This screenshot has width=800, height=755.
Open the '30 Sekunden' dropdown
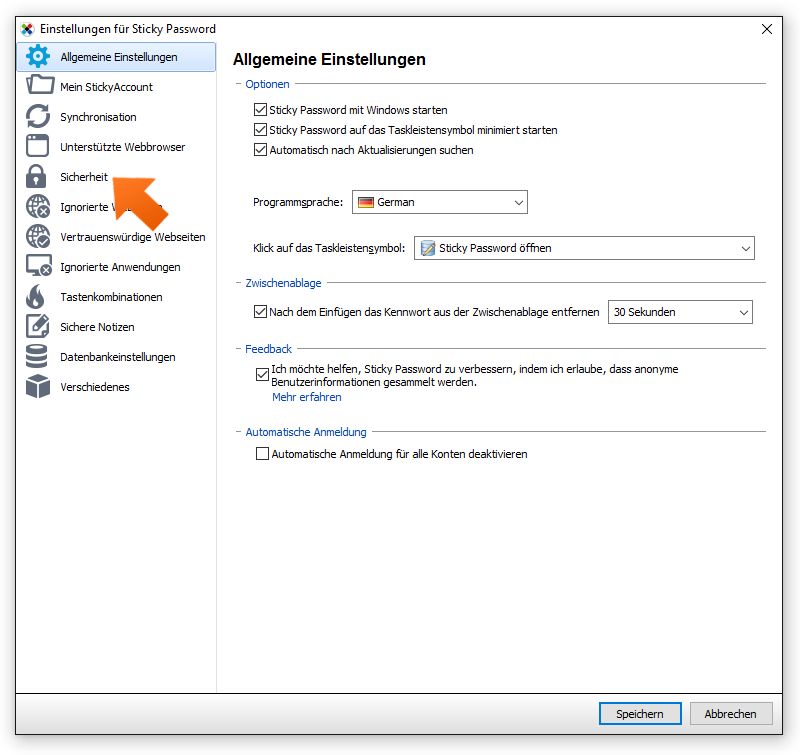680,312
